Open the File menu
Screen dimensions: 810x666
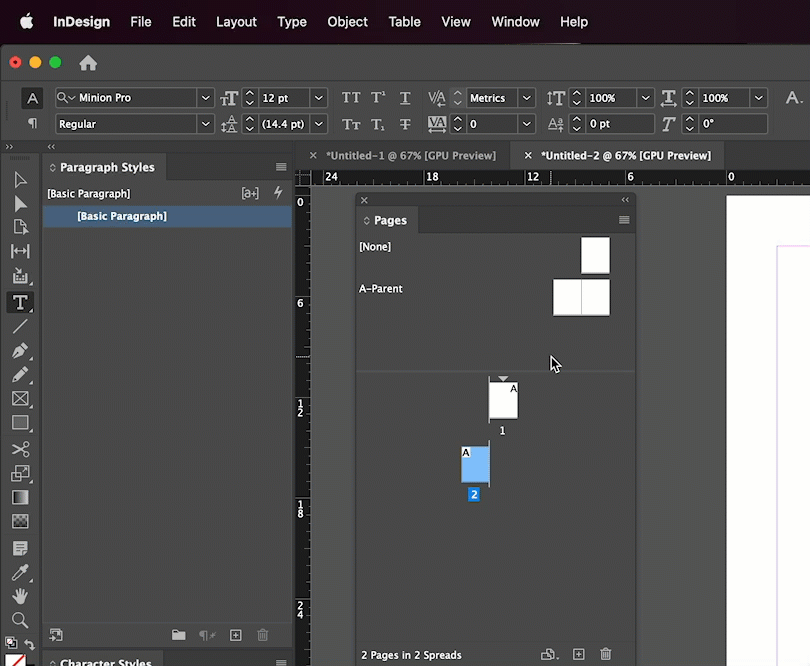pyautogui.click(x=141, y=22)
